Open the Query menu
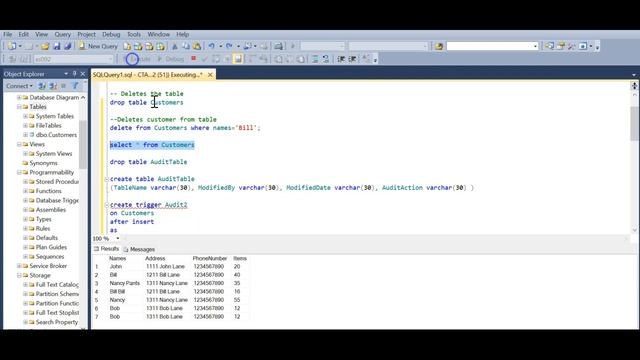640x360 pixels. [62, 34]
